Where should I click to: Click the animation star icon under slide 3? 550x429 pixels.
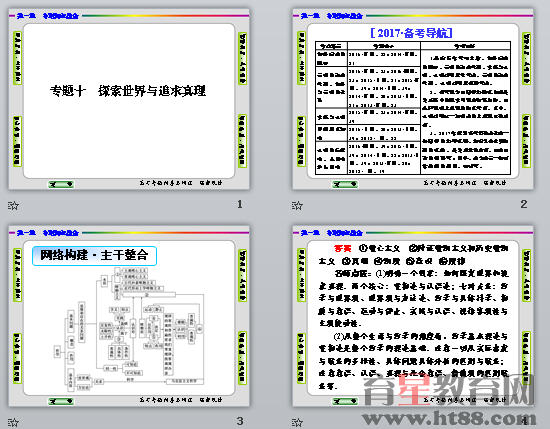click(13, 422)
